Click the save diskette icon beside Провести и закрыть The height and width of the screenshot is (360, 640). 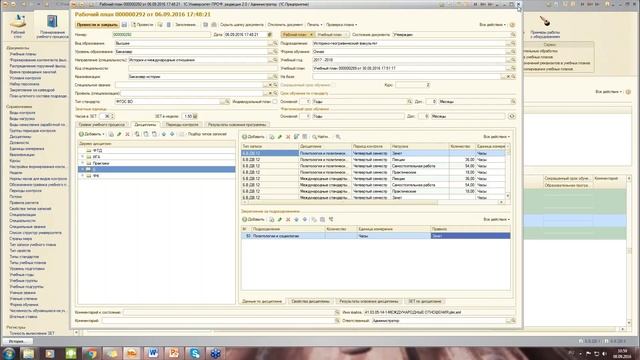(x=124, y=25)
